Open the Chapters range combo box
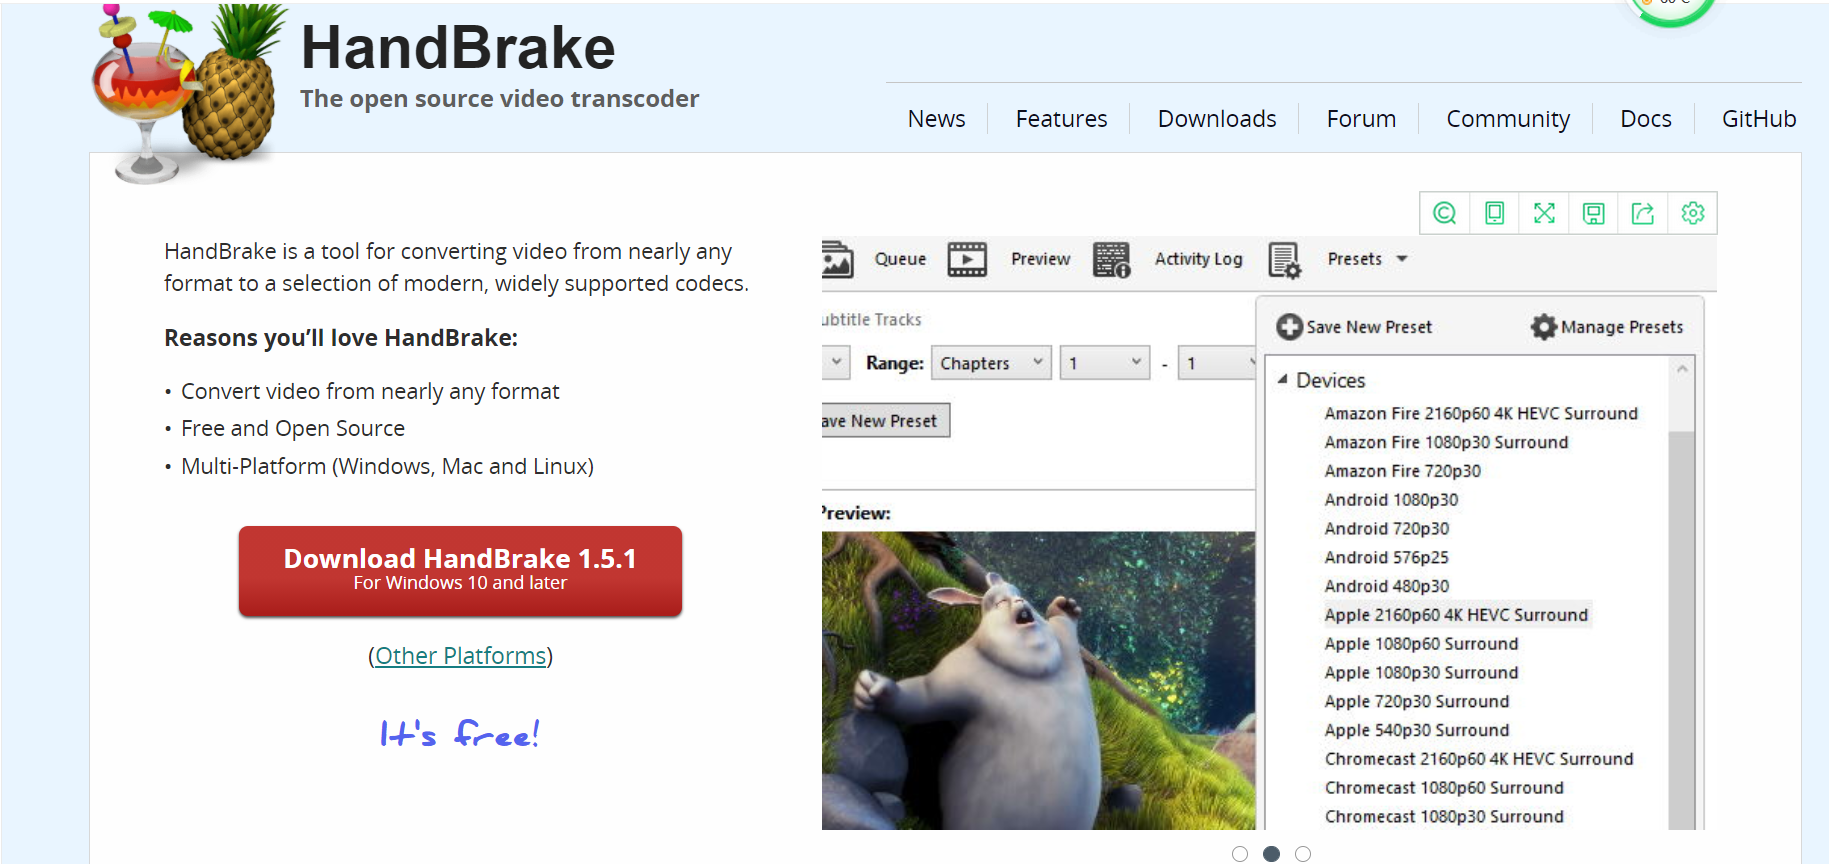Image resolution: width=1829 pixels, height=864 pixels. point(991,363)
